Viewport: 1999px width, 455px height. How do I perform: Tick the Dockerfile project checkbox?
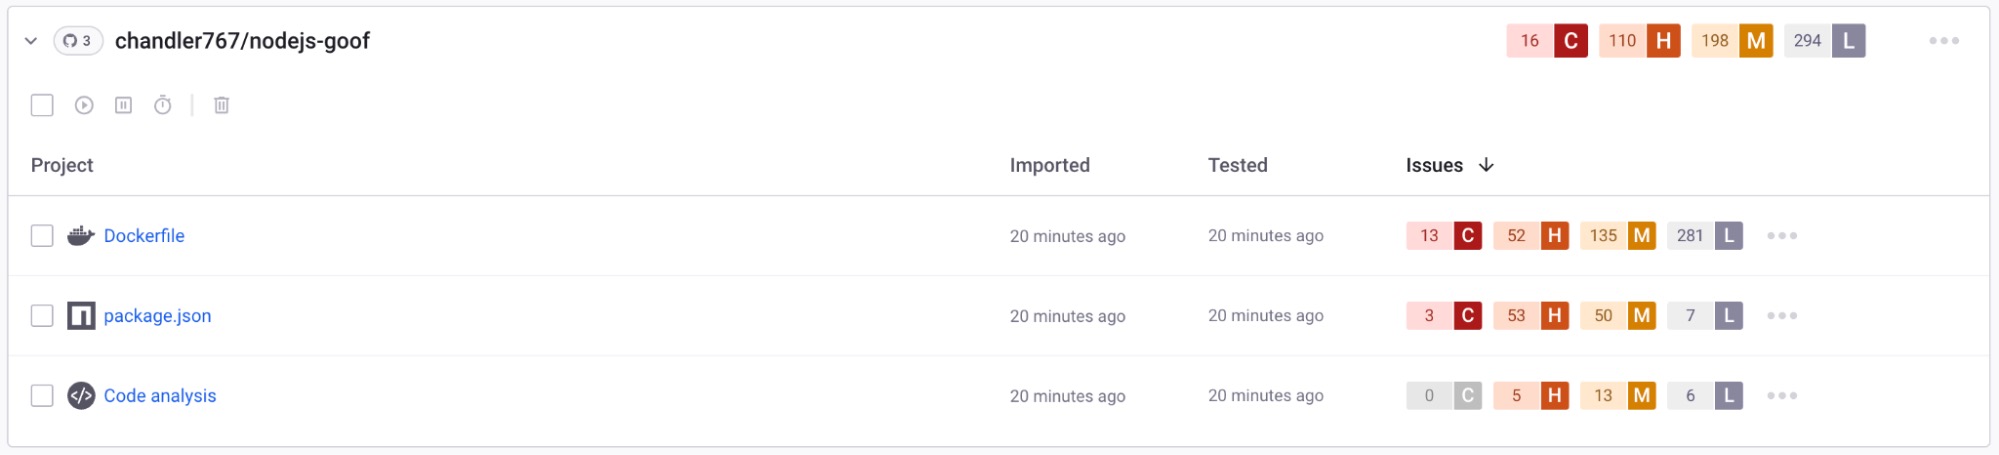coord(42,236)
